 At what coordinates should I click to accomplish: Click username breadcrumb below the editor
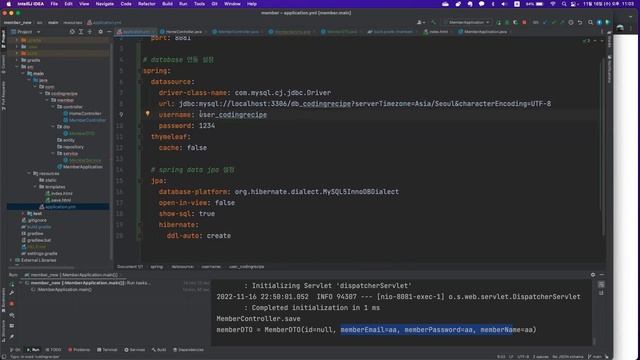(x=211, y=267)
